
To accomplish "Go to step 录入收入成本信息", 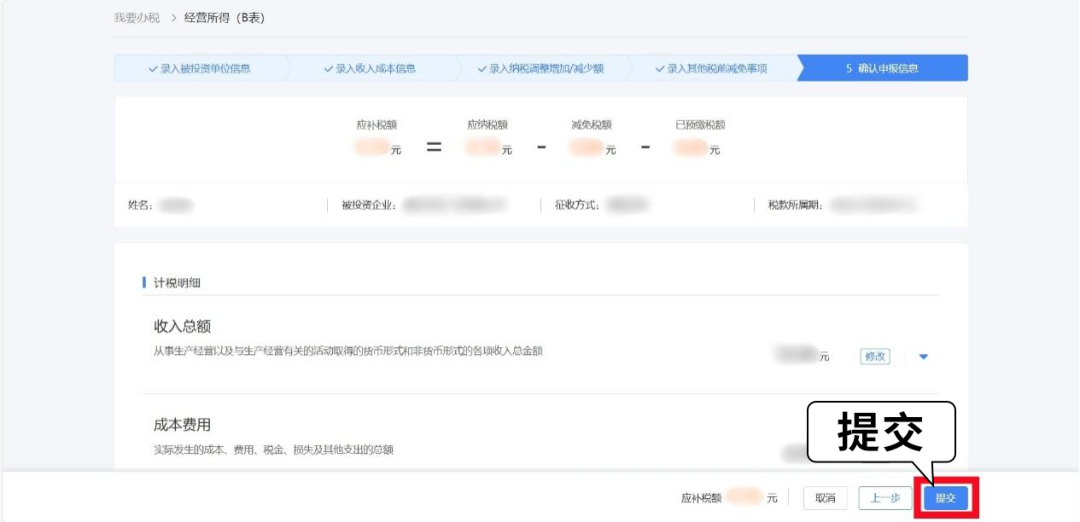I will click(370, 68).
